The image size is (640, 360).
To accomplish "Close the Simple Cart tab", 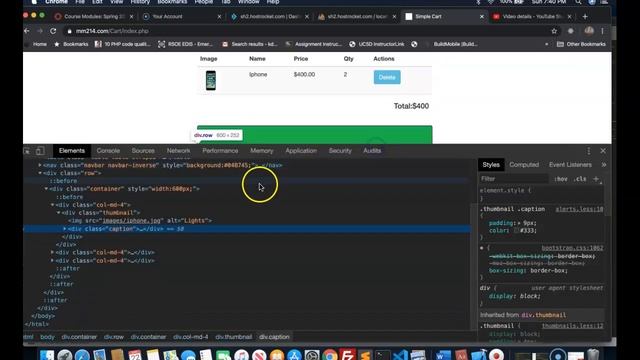I will pyautogui.click(x=482, y=17).
